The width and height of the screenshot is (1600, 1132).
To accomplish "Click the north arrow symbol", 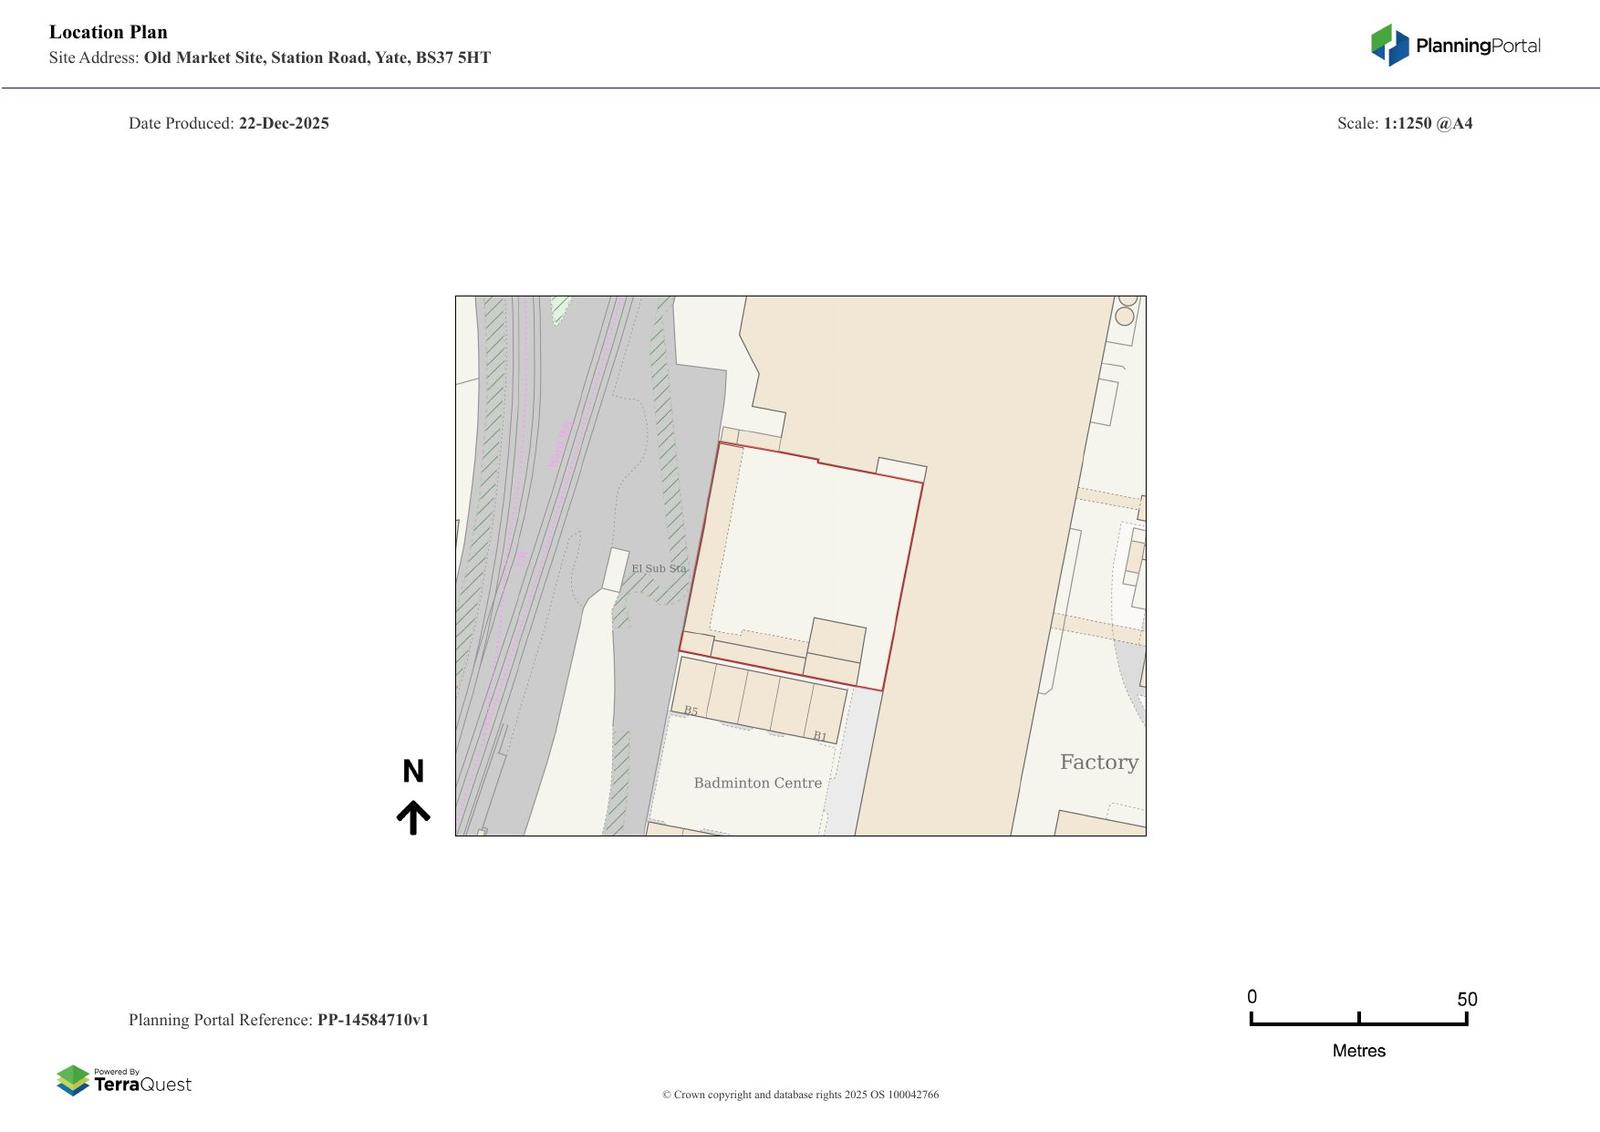I will point(413,817).
